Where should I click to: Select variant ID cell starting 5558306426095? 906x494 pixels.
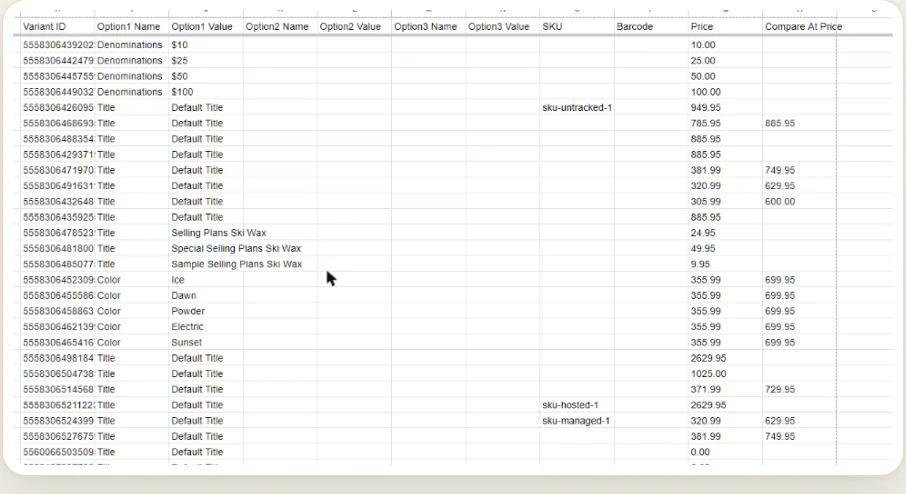tap(57, 107)
